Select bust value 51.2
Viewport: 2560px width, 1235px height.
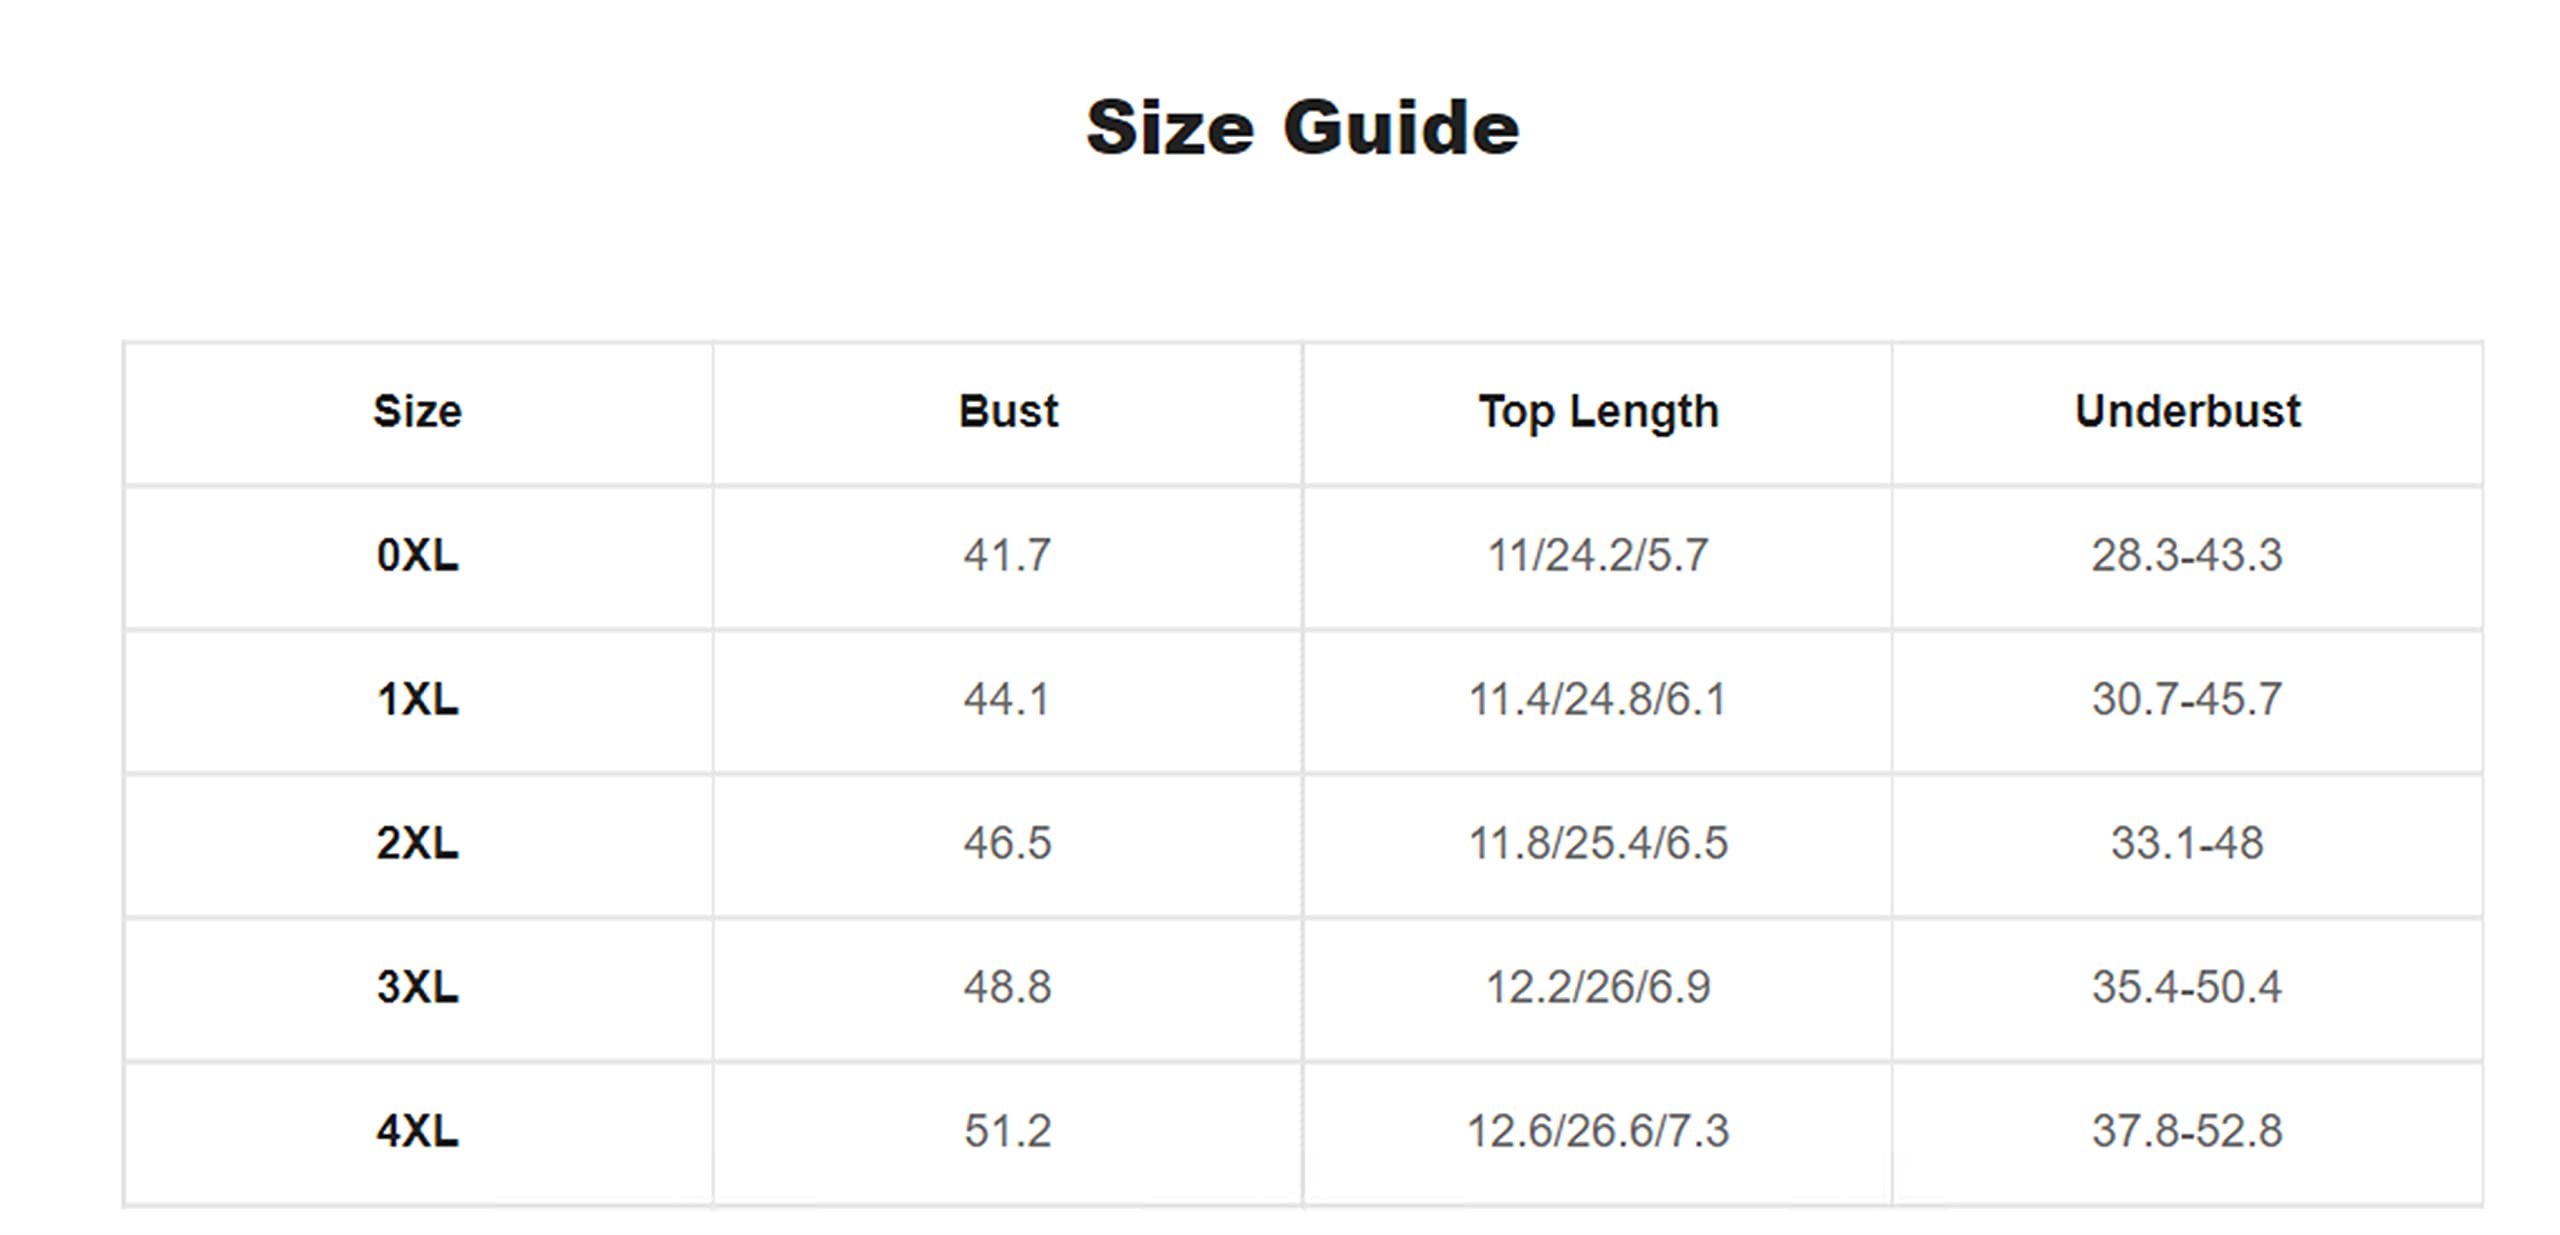click(1007, 1131)
